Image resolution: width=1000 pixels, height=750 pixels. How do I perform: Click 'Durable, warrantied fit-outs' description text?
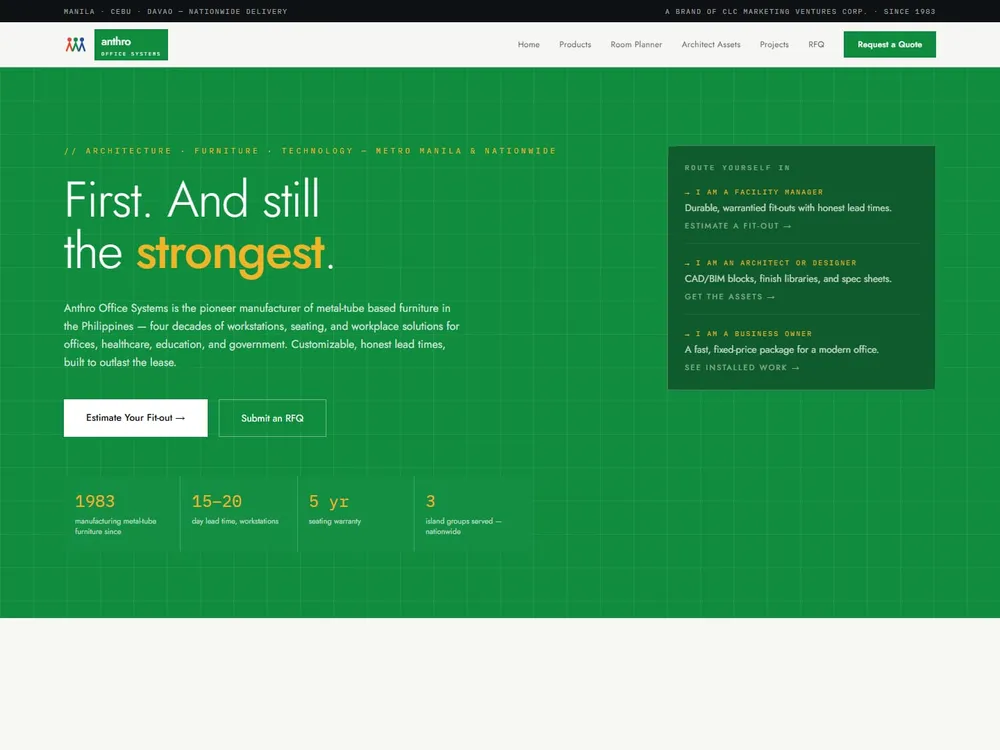pyautogui.click(x=788, y=208)
